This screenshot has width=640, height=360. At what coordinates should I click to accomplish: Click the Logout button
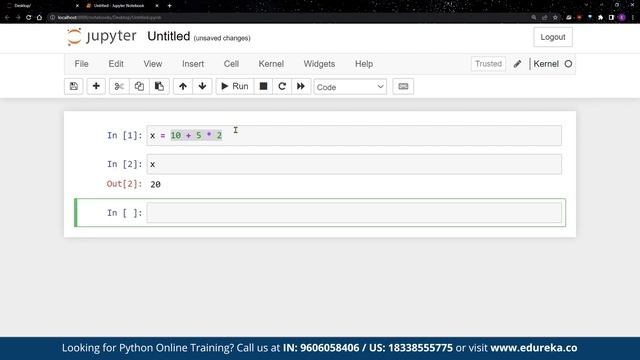tap(553, 37)
